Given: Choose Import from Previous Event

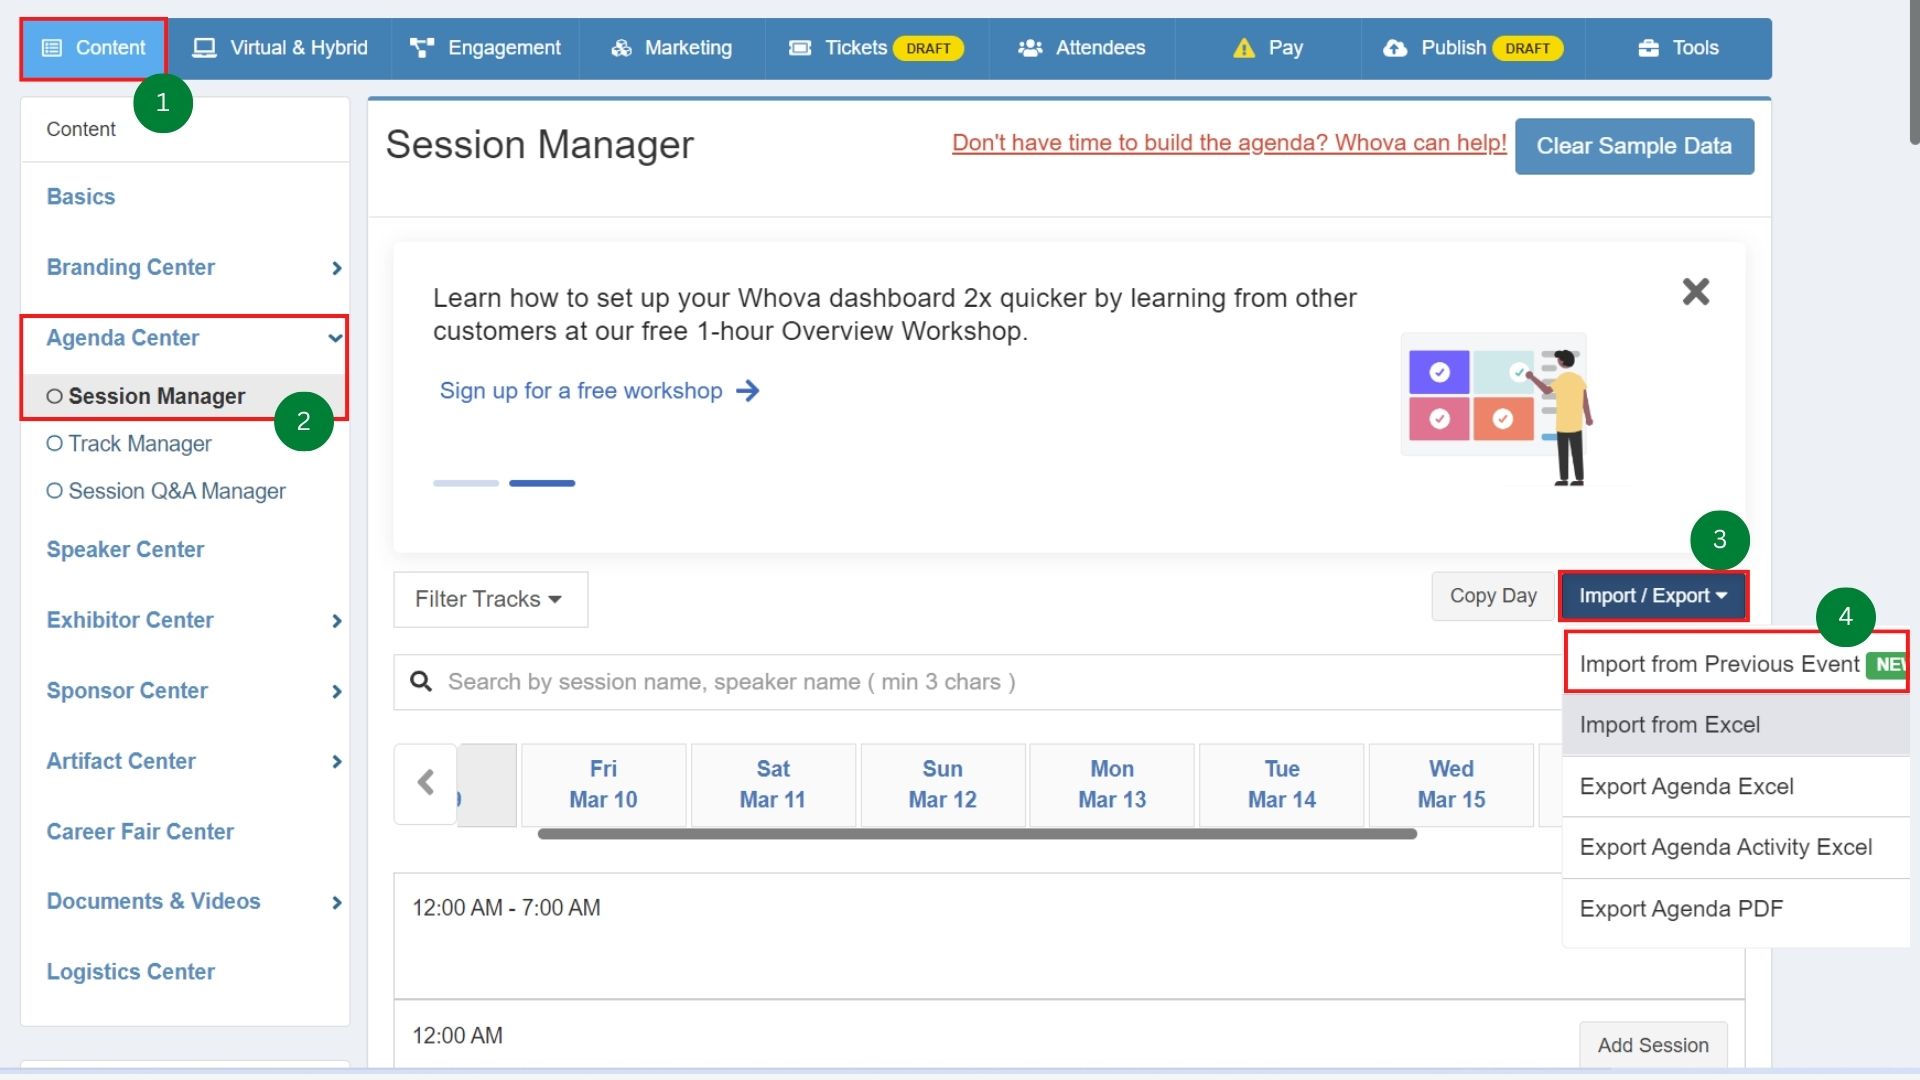Looking at the screenshot, I should (x=1736, y=664).
